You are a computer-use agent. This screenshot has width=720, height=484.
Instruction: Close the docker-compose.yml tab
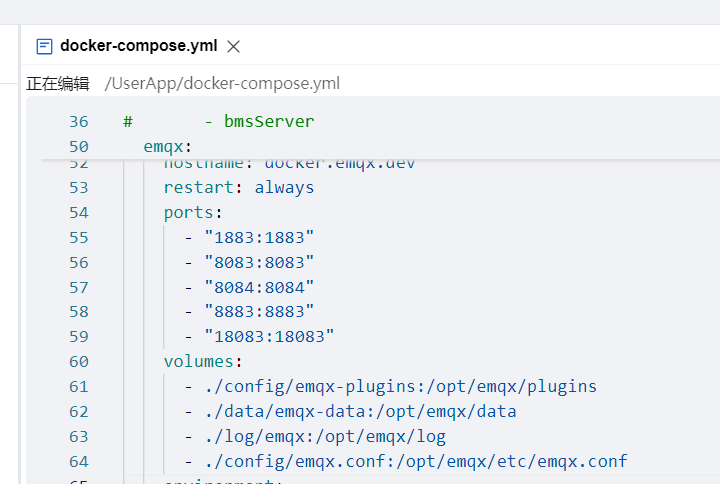click(234, 46)
